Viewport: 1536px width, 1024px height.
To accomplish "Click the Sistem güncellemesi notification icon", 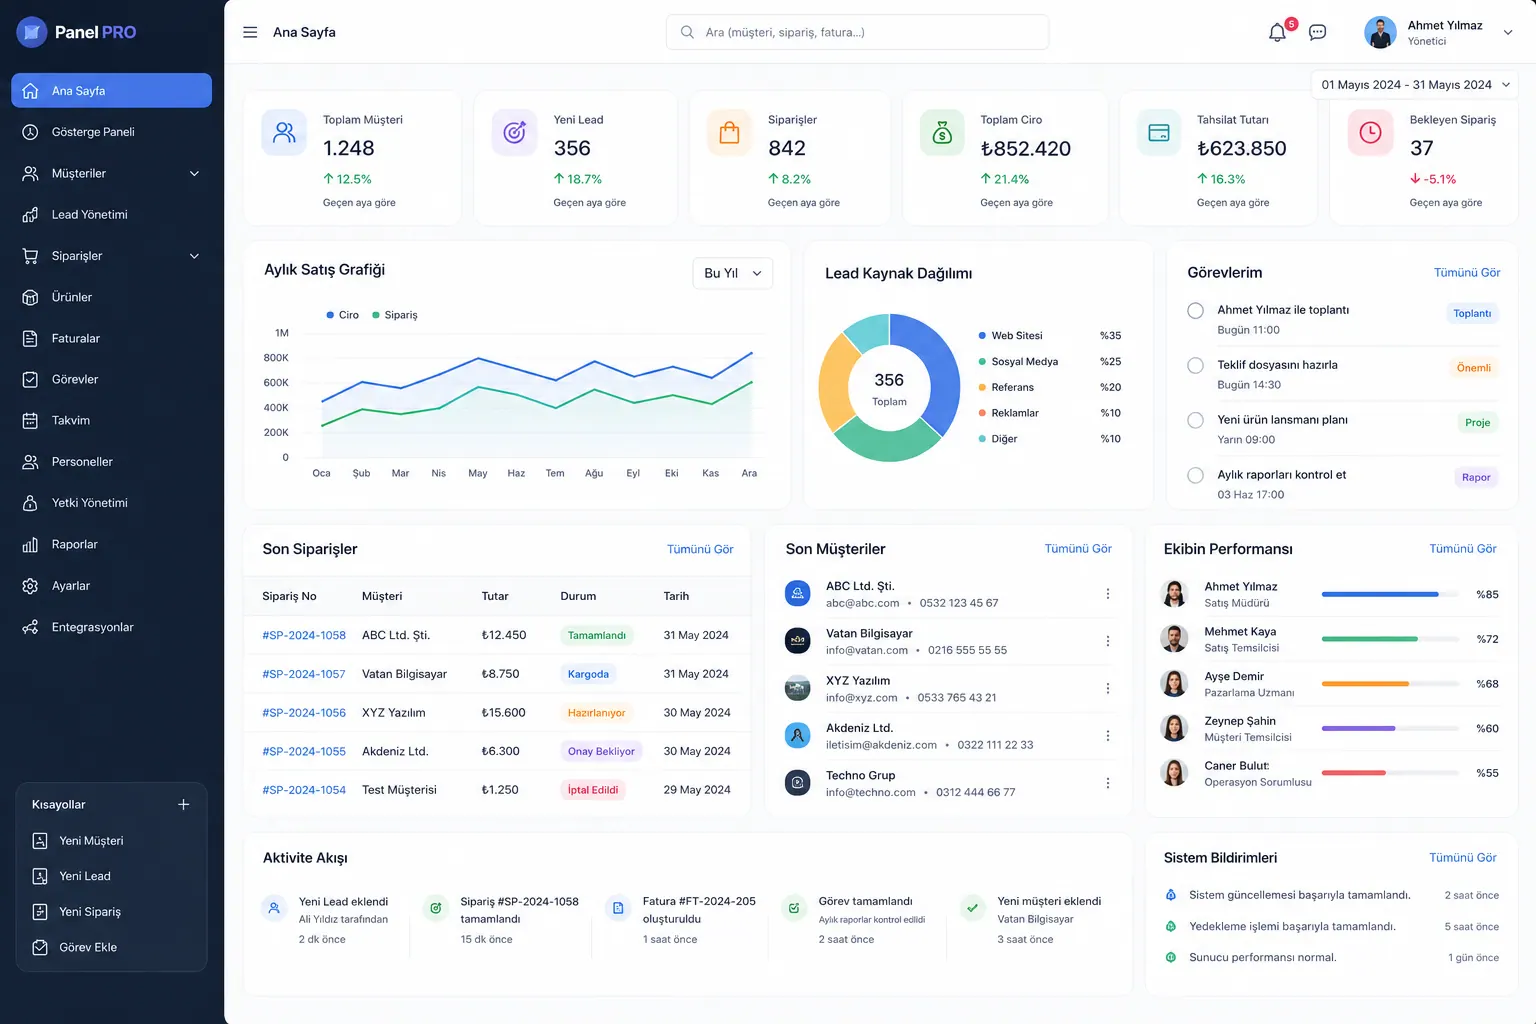I will [x=1171, y=895].
